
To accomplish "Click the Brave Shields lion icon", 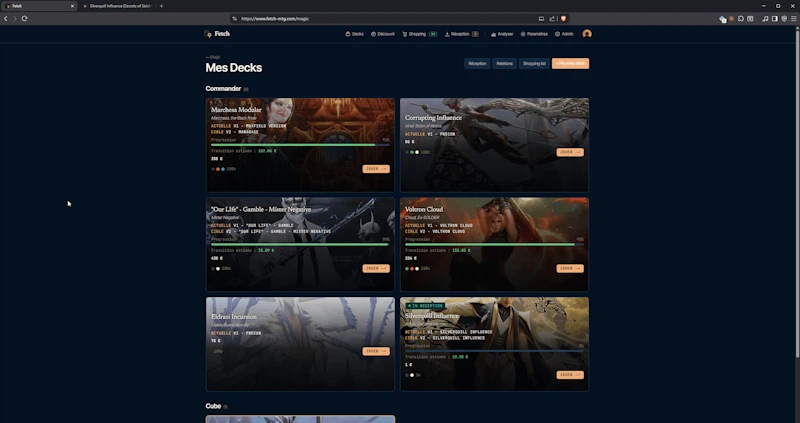I will tap(563, 19).
